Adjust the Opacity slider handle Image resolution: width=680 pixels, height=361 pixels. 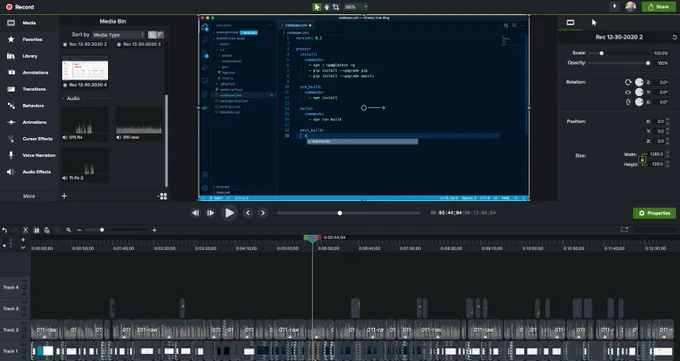(648, 63)
